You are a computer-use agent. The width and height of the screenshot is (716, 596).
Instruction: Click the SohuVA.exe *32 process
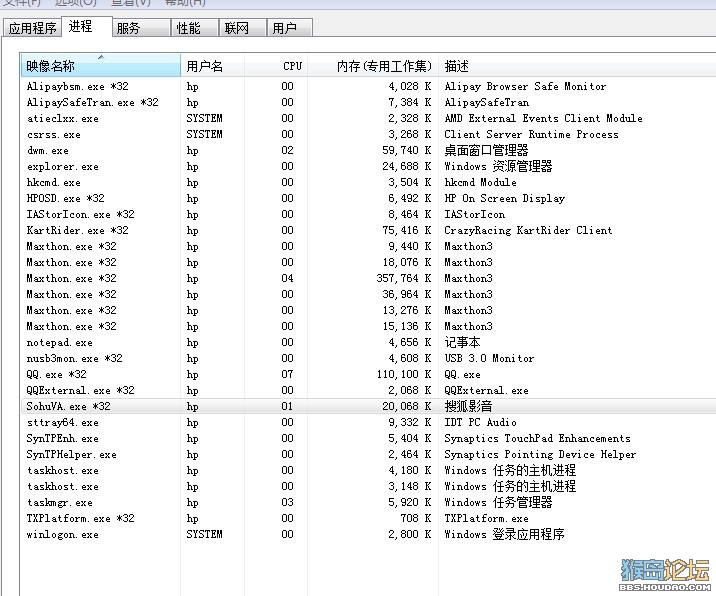click(368, 406)
